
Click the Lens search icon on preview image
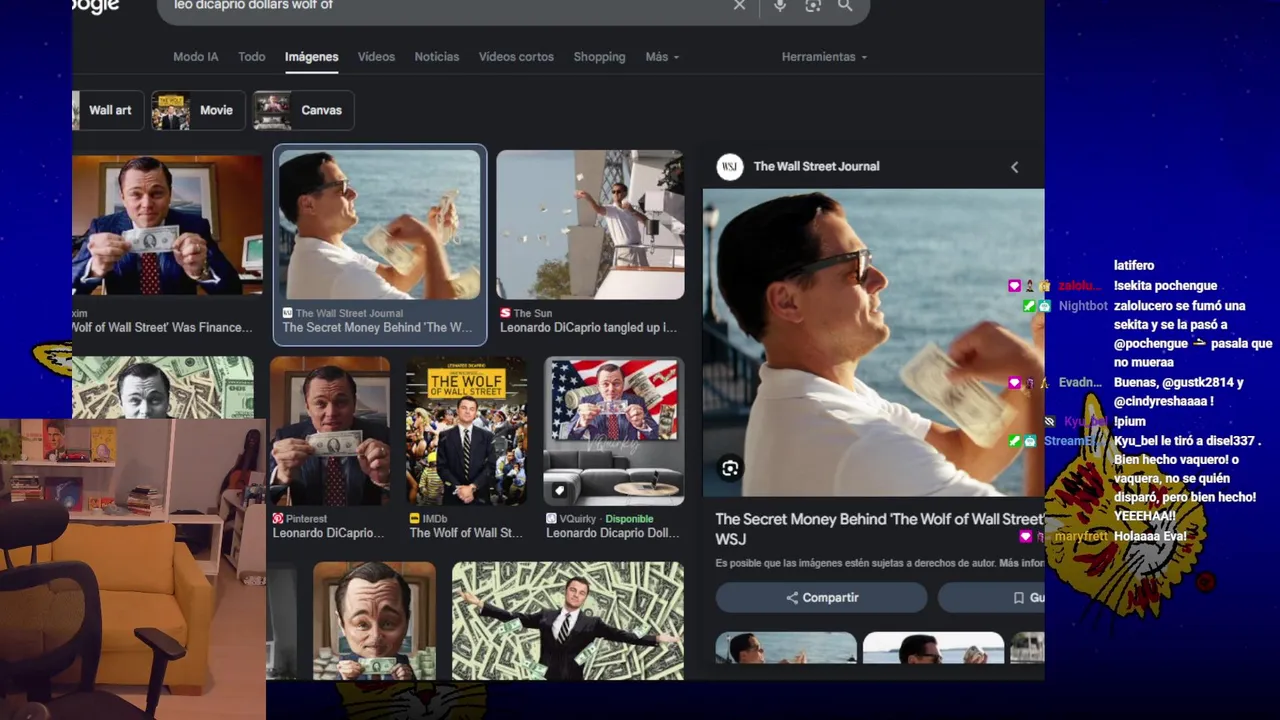tap(730, 468)
